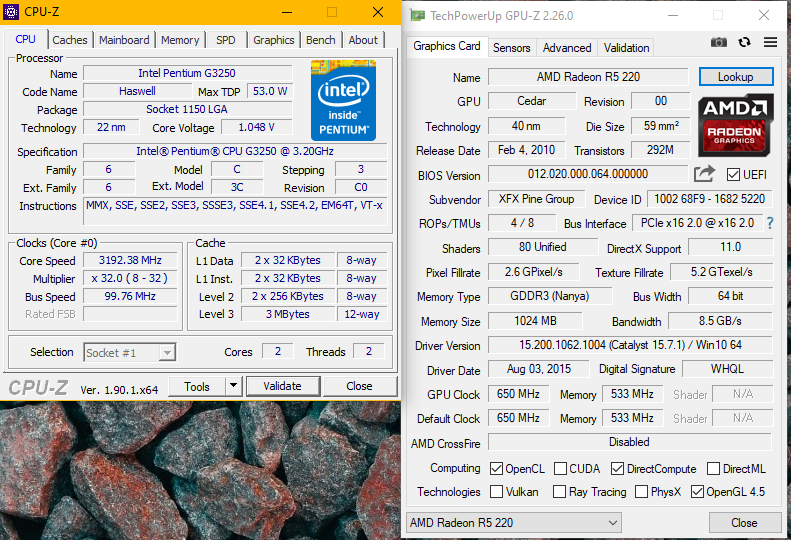Viewport: 791px width, 540px height.
Task: Click the Validate button in CPU-Z
Action: pos(281,386)
